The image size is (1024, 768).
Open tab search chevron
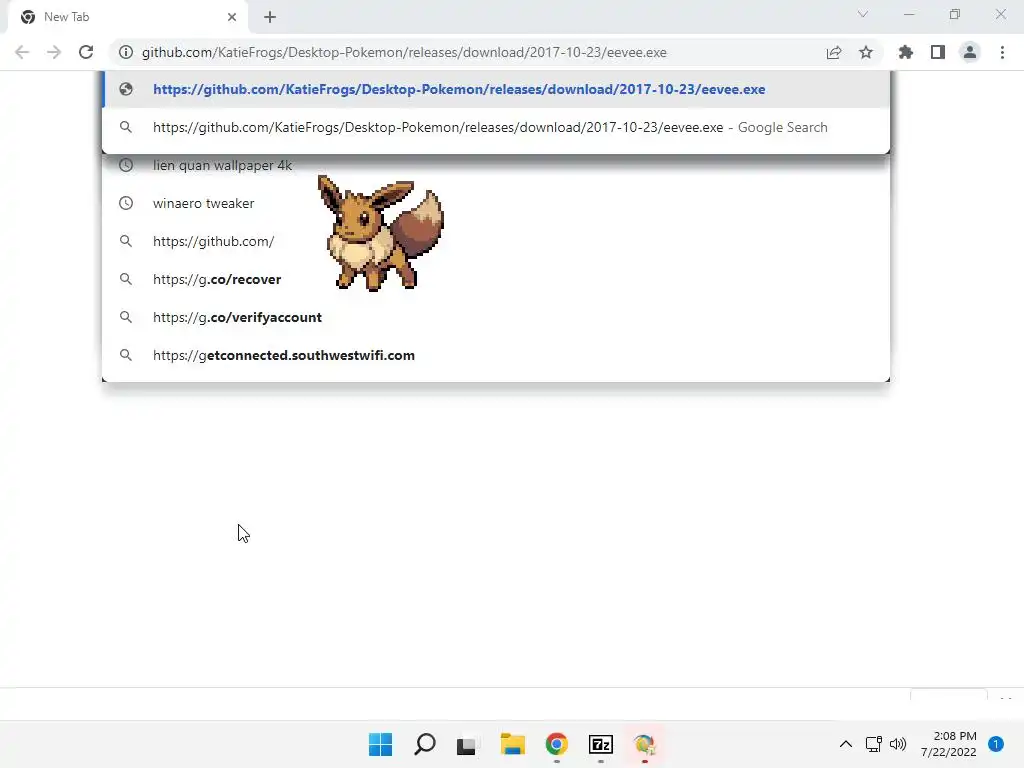click(863, 14)
